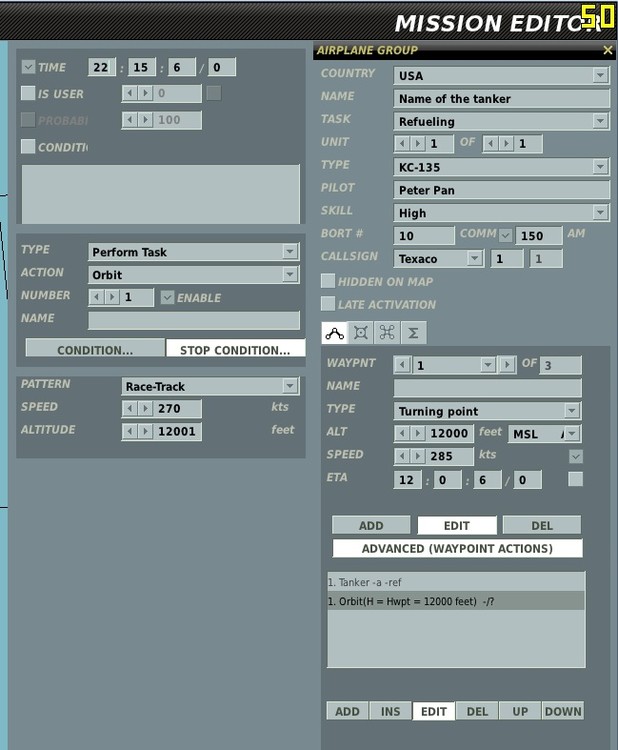
Task: Click waypoint EDIT button
Action: [x=457, y=525]
